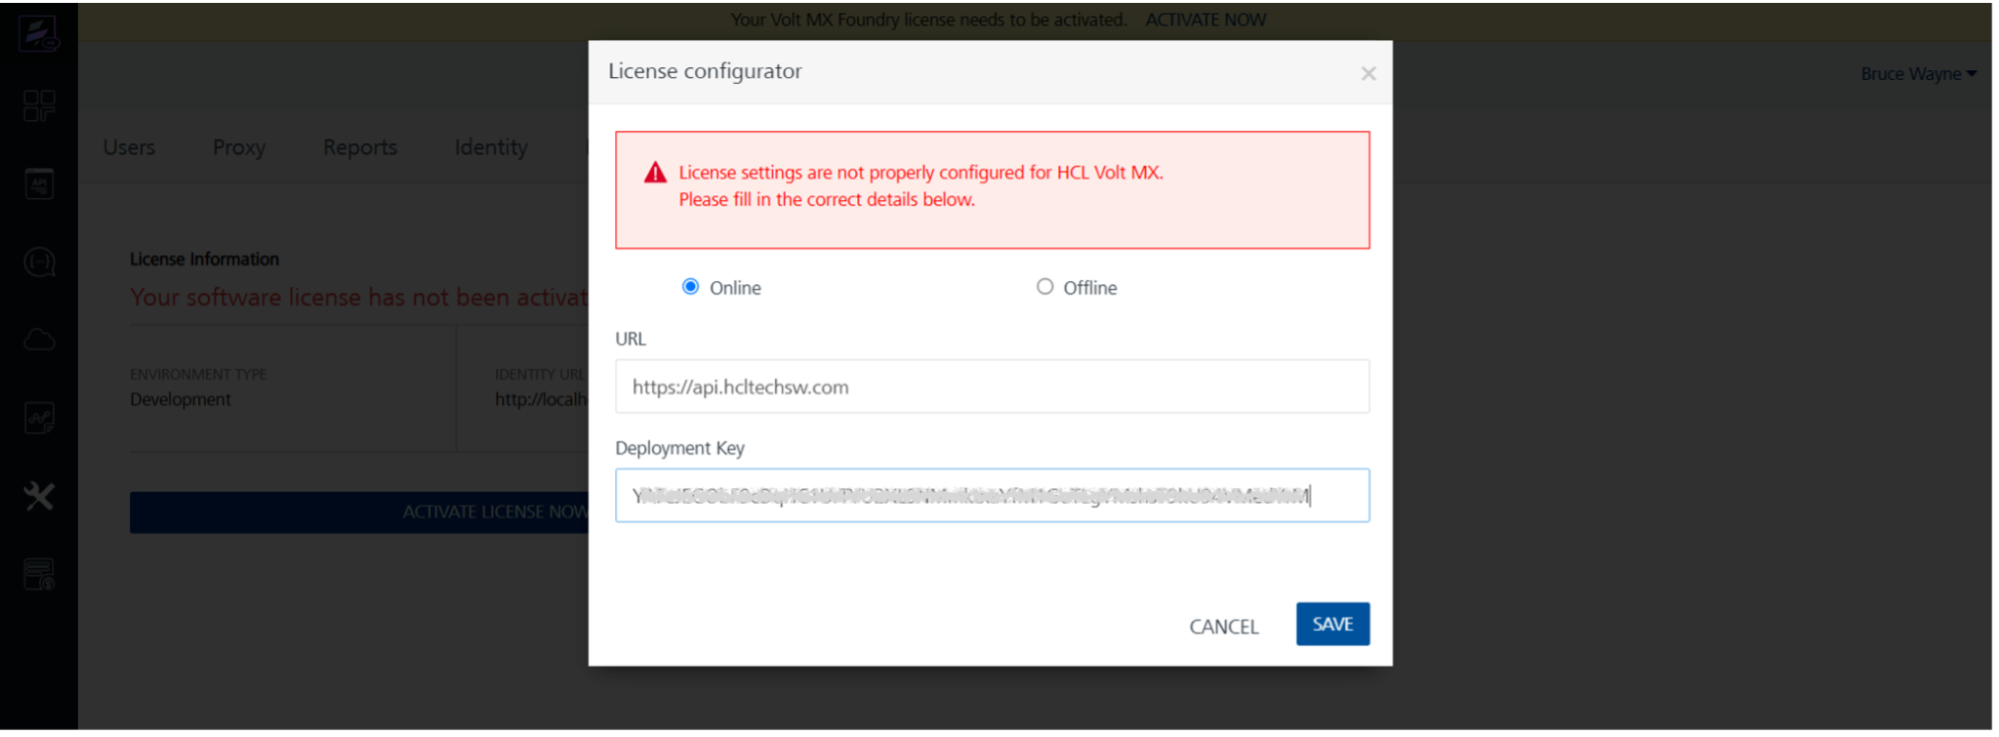
Task: Click the wrench Settings sidebar icon
Action: pos(39,496)
